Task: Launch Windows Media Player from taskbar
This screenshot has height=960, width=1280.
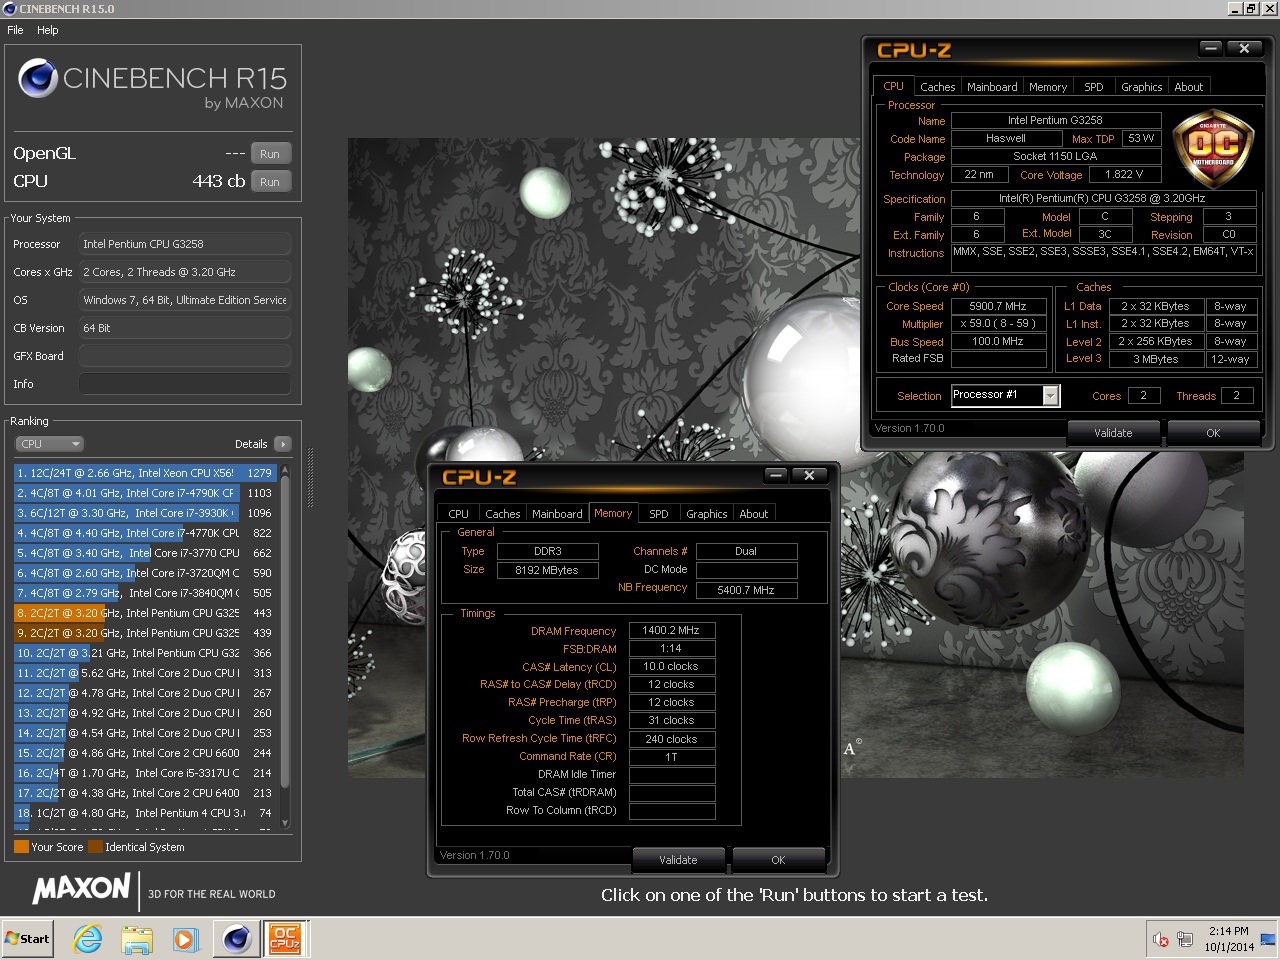Action: point(185,939)
